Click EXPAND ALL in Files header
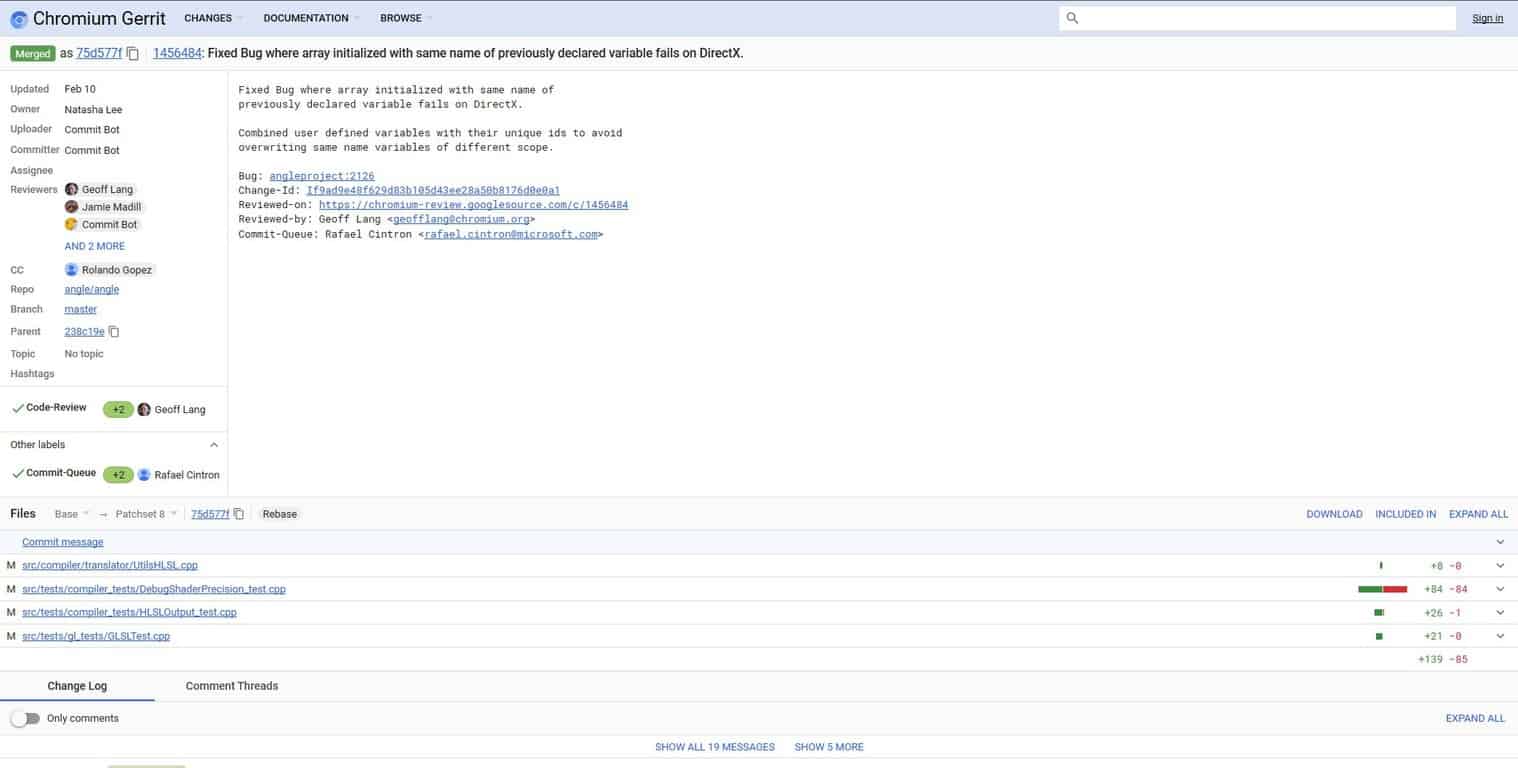The height and width of the screenshot is (768, 1518). click(x=1478, y=514)
